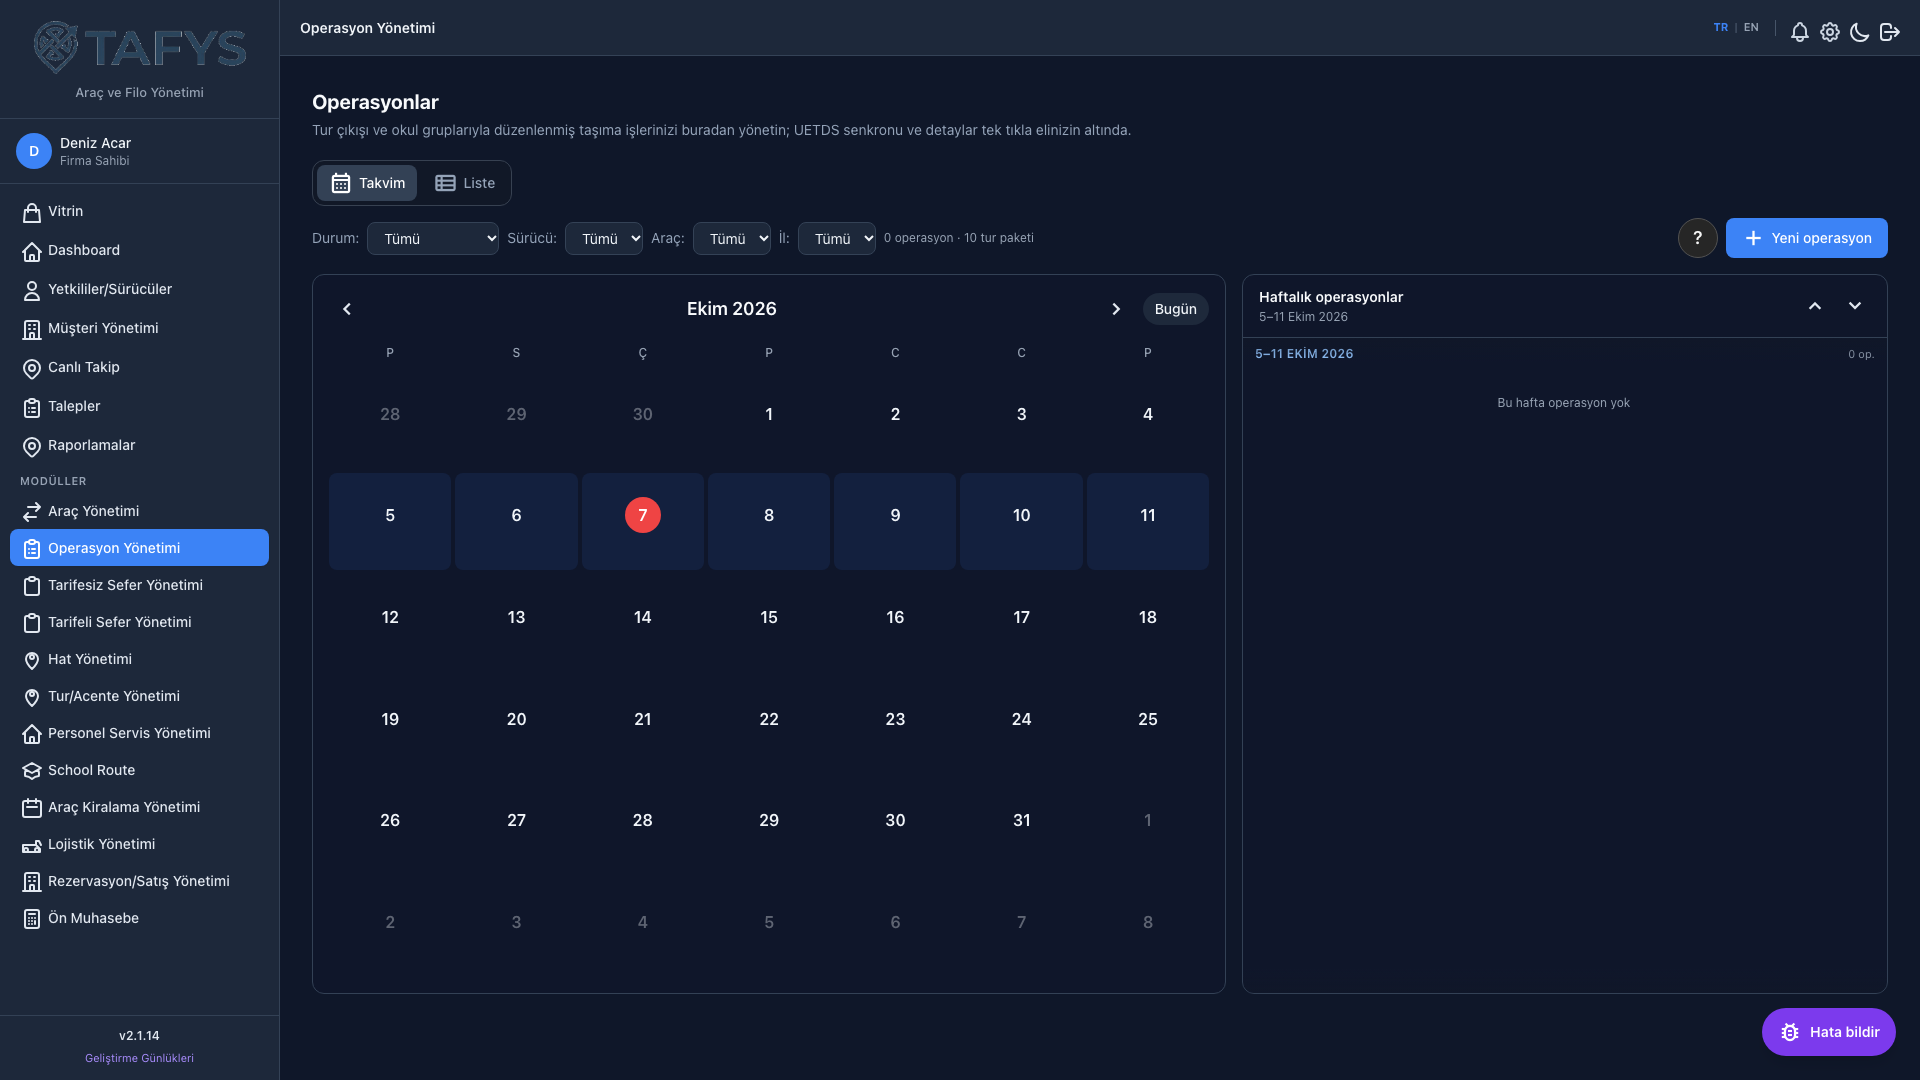Screen dimensions: 1920x1080
Task: Open Yetkililer/Sürücüler sidebar item
Action: 139,290
